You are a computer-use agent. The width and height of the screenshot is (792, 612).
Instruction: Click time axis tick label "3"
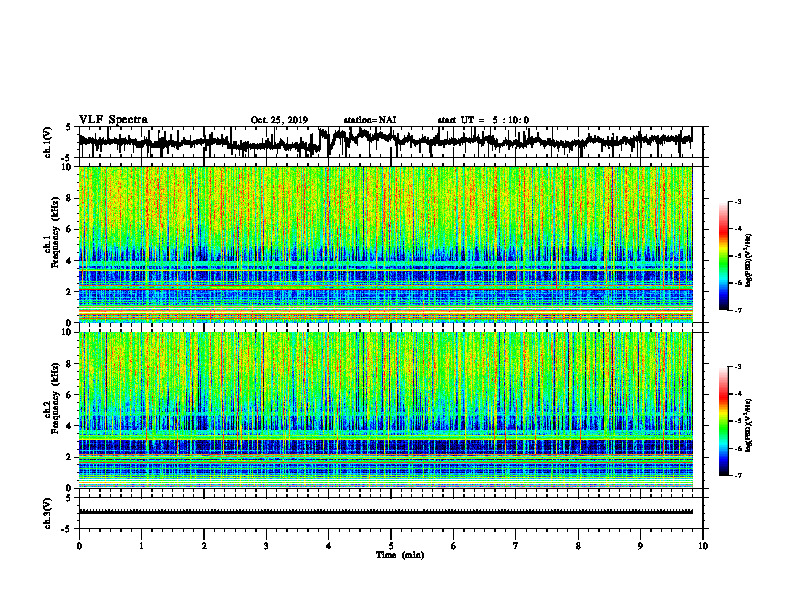266,546
